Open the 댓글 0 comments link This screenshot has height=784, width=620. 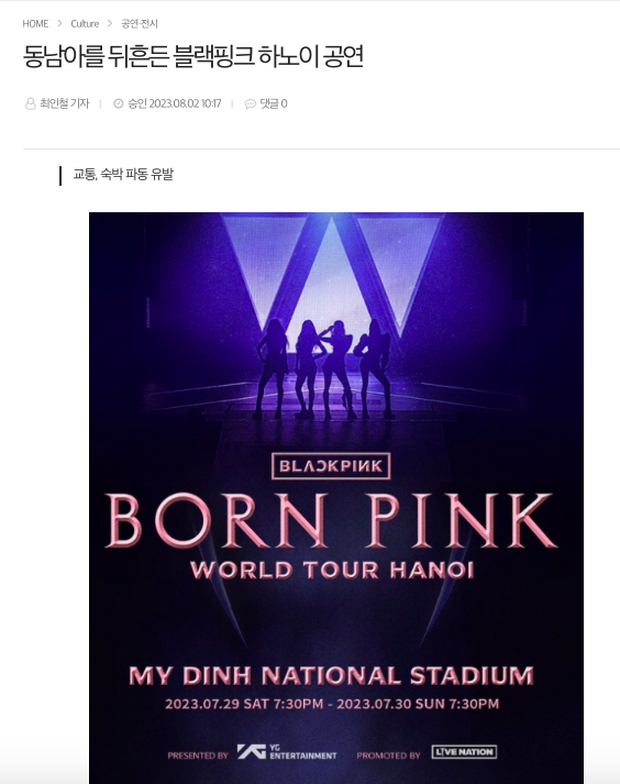coord(273,104)
